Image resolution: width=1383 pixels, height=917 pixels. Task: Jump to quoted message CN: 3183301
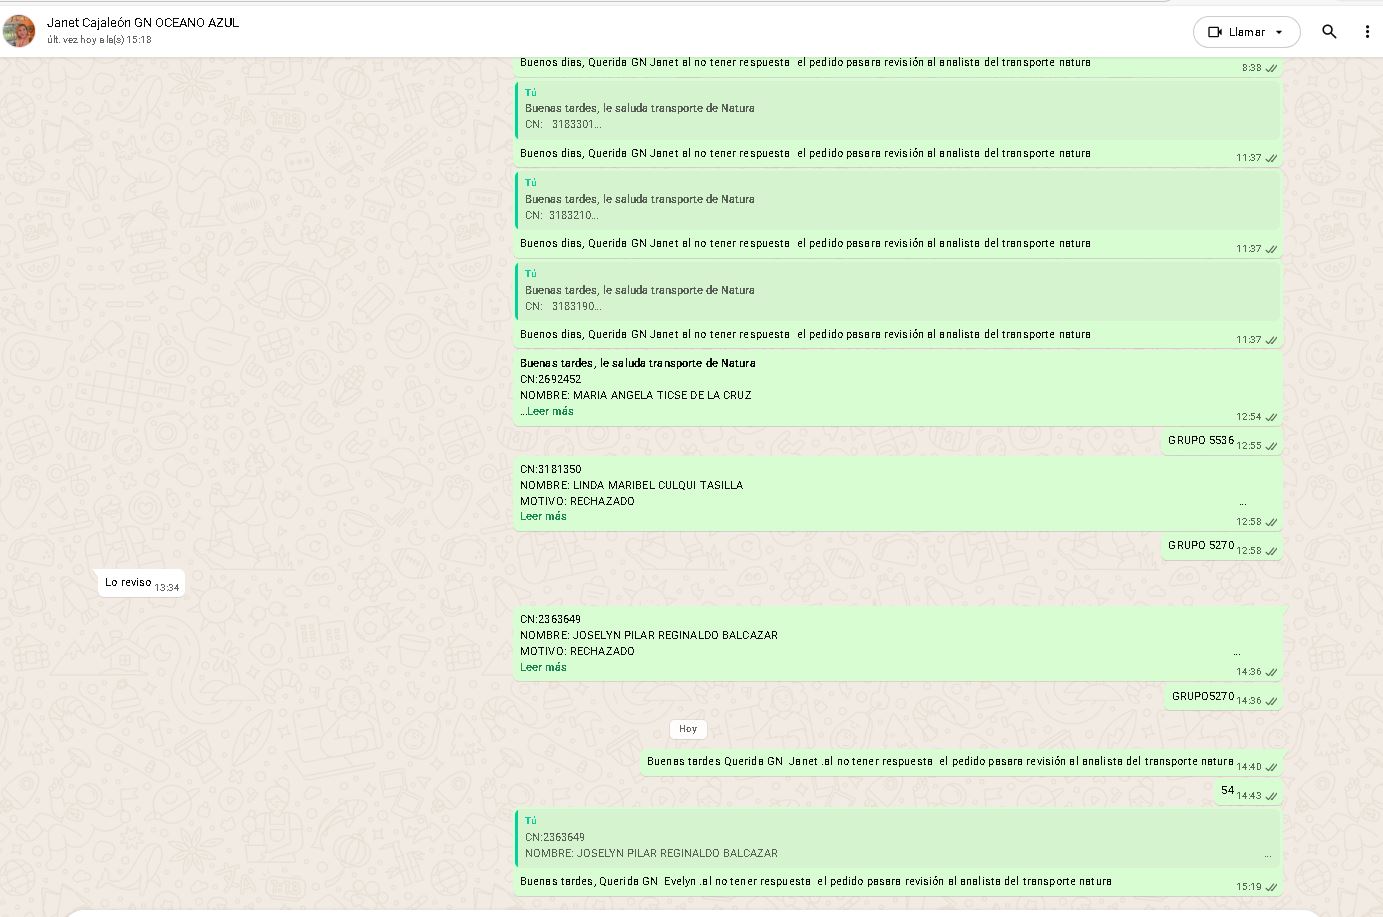897,108
